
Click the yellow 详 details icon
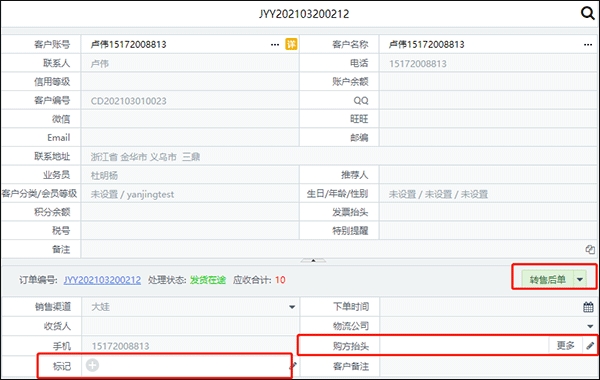point(291,44)
